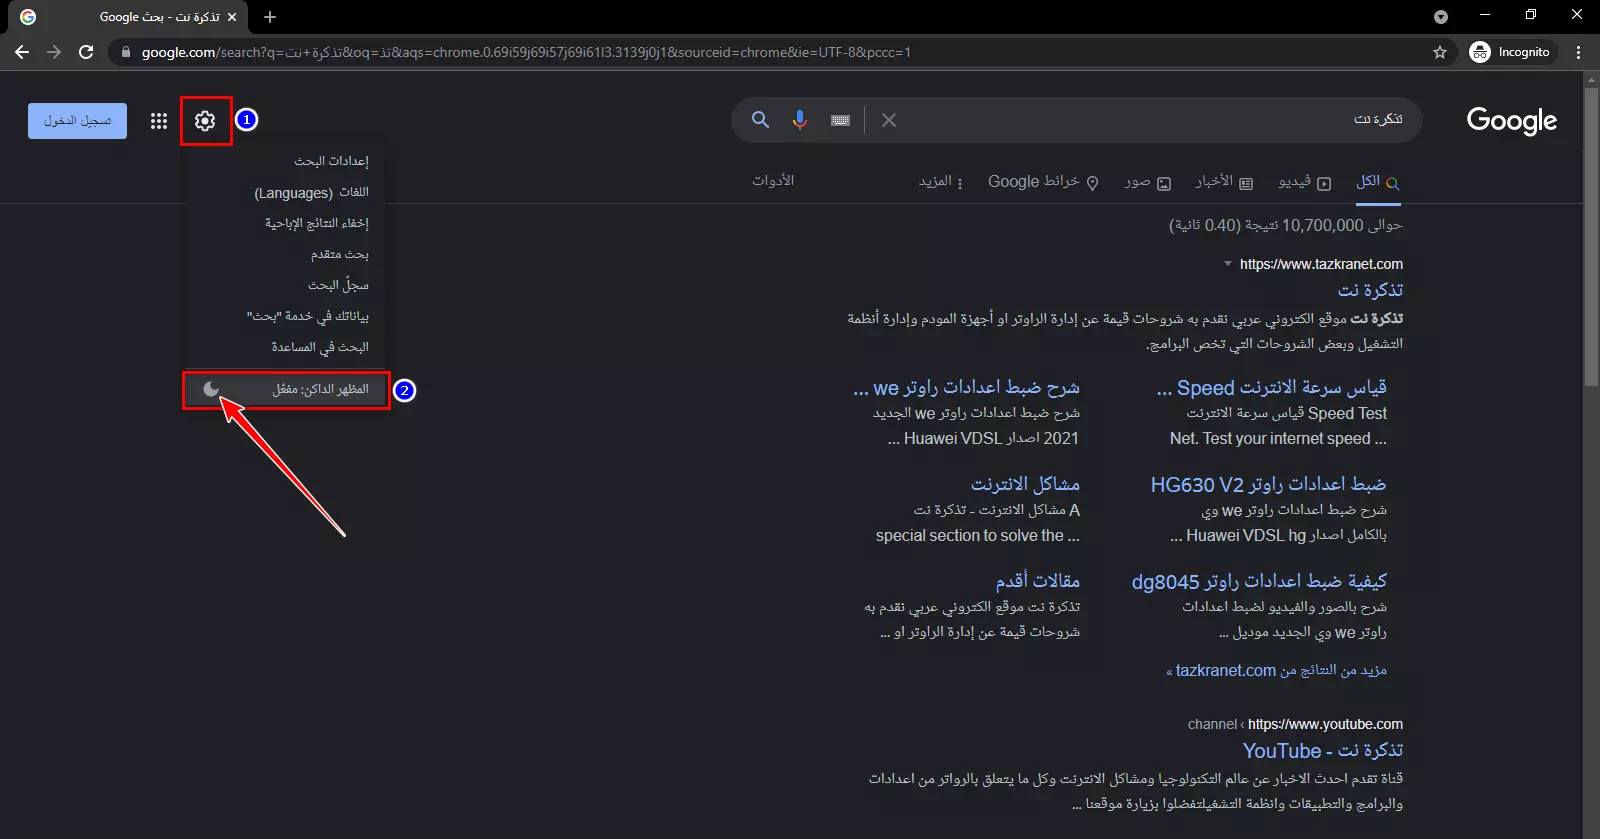Screen dimensions: 1600x839
Task: Go to the Google logo homepage
Action: tap(1511, 121)
